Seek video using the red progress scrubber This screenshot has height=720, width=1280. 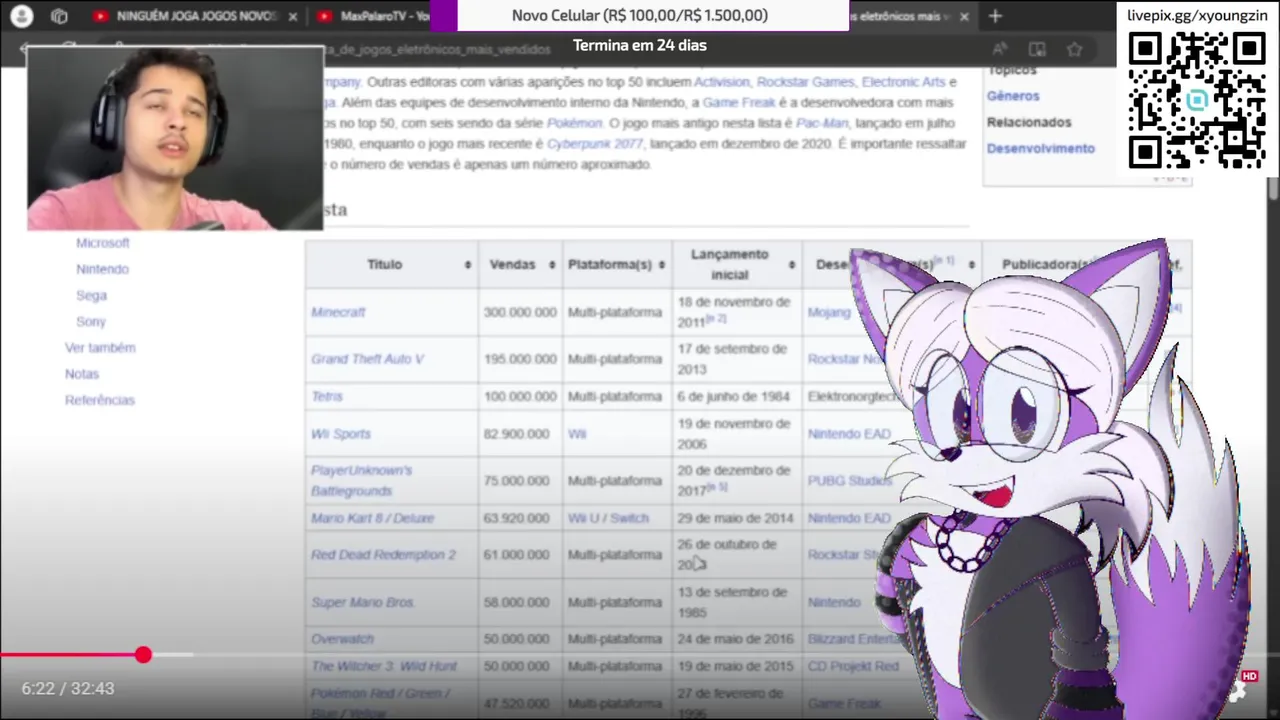(143, 655)
